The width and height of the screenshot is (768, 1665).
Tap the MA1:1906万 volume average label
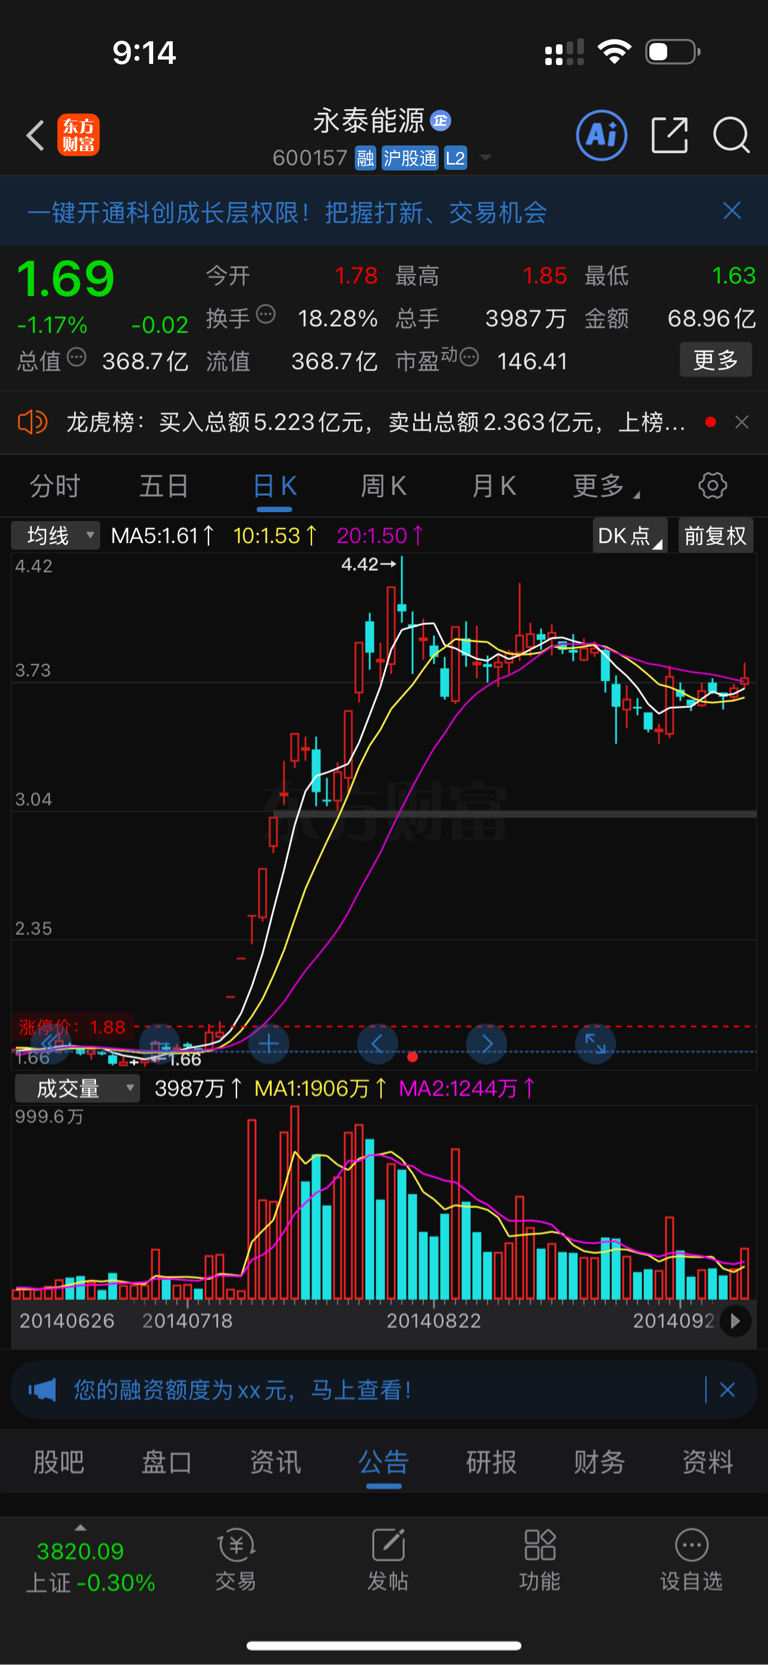pos(320,1088)
